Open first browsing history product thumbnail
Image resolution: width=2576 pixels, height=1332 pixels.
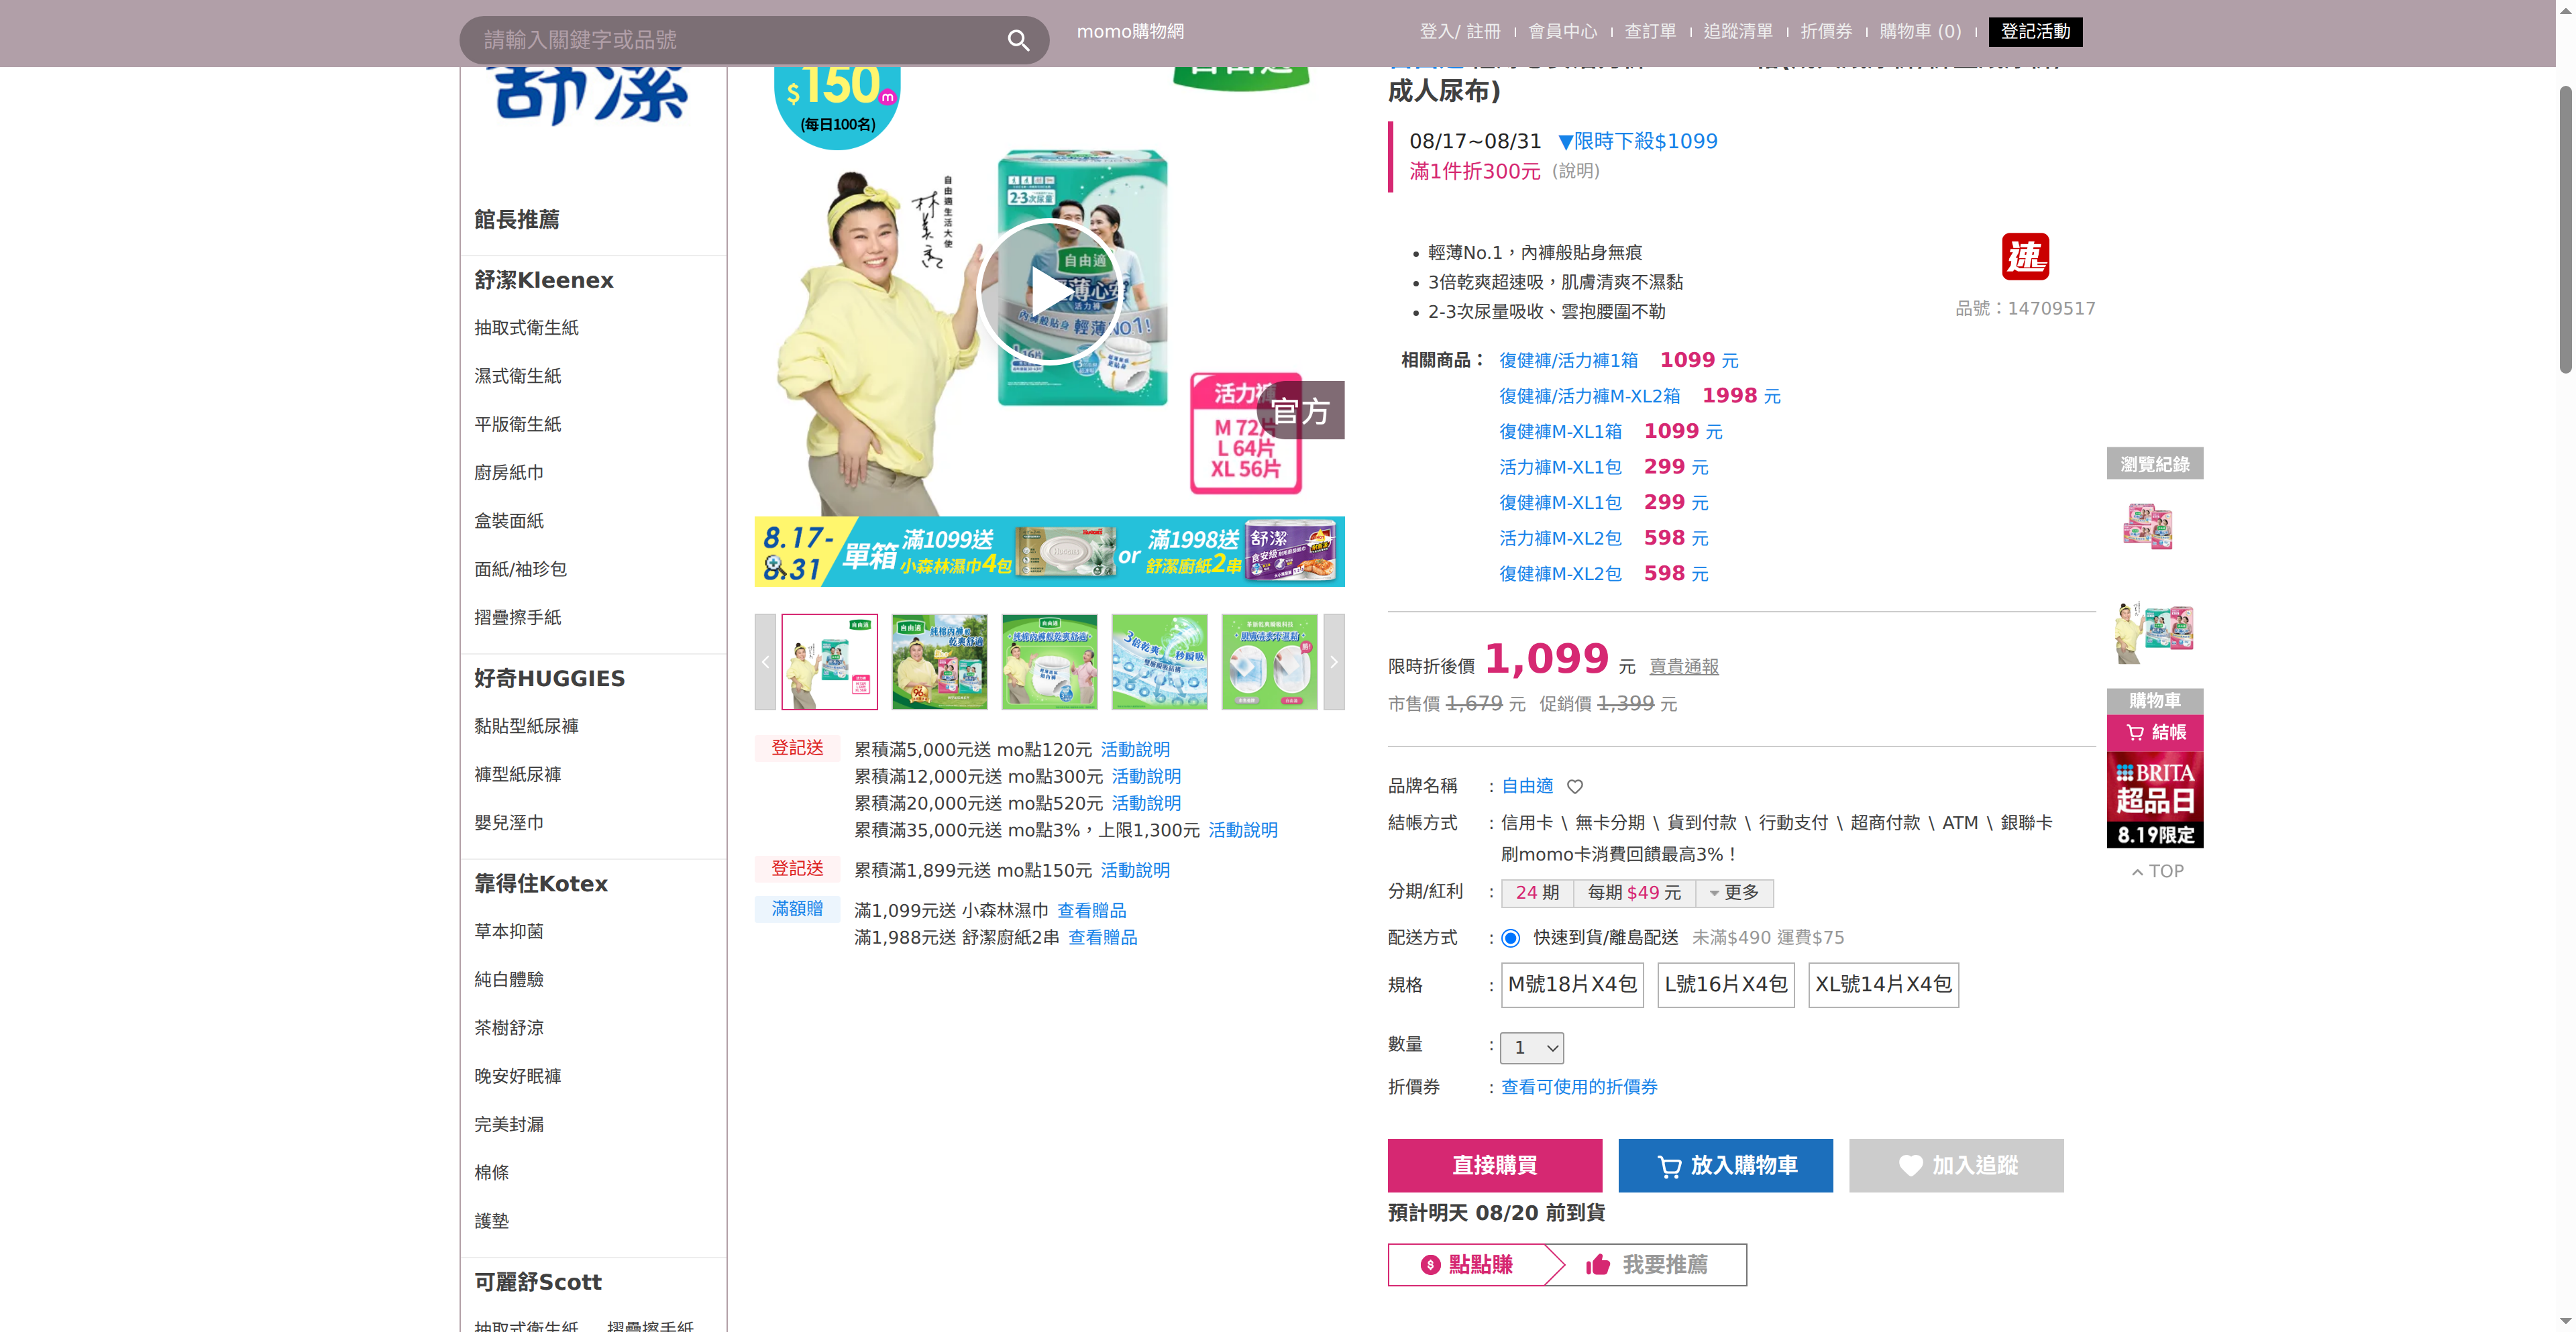tap(2147, 527)
